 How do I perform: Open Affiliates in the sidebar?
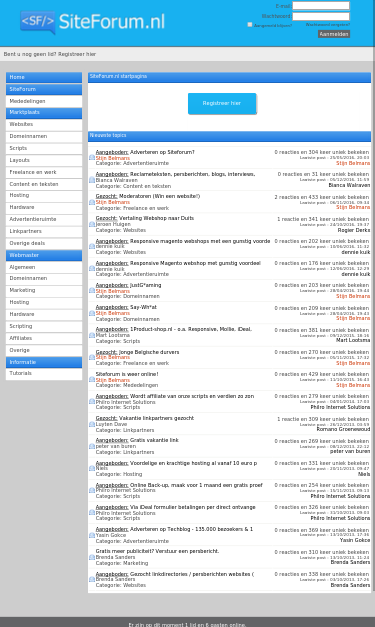point(44,338)
